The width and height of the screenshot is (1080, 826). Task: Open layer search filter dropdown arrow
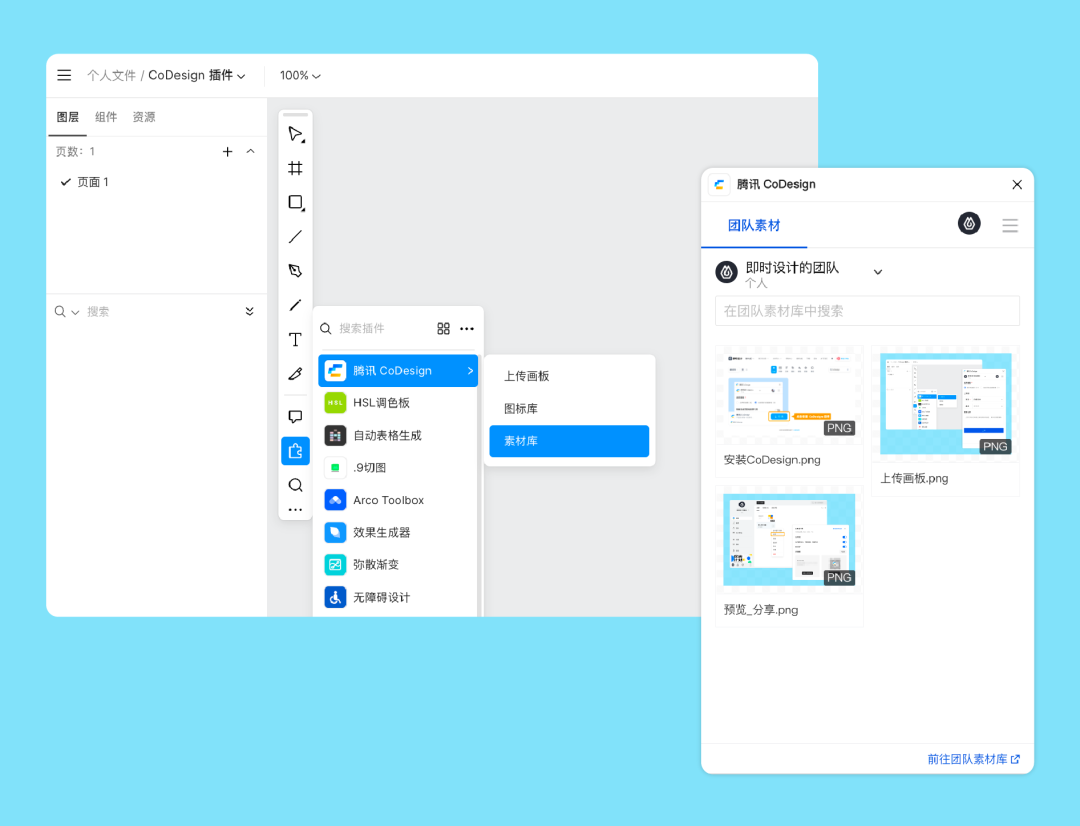pos(75,312)
